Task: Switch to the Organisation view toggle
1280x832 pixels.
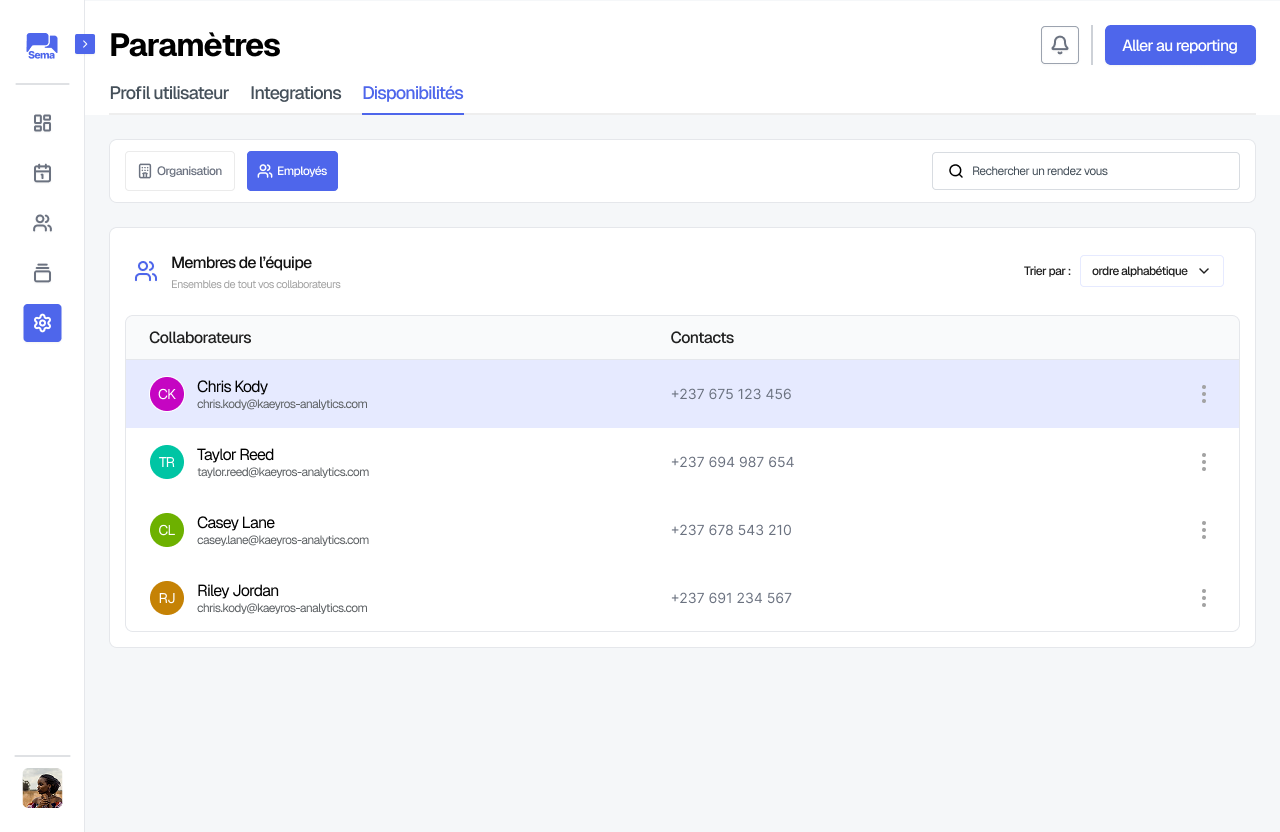Action: [x=180, y=171]
